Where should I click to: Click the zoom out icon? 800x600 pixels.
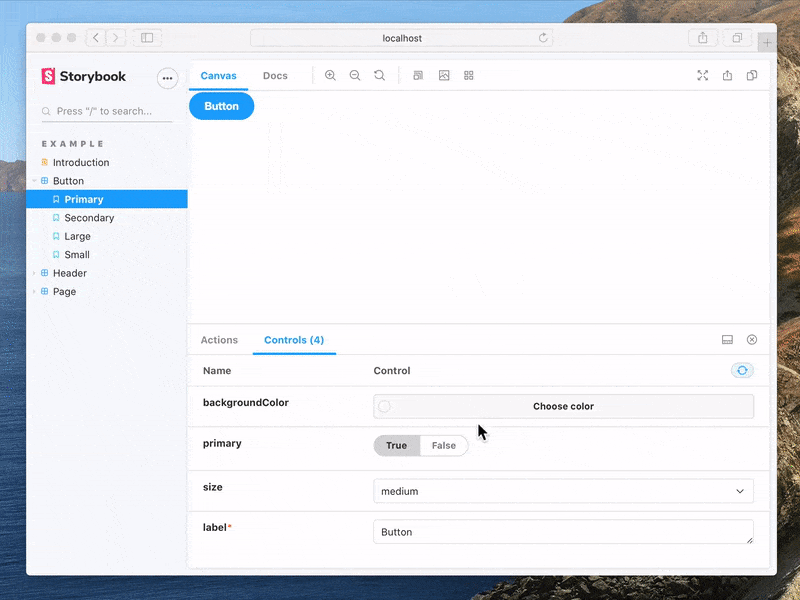coord(355,76)
